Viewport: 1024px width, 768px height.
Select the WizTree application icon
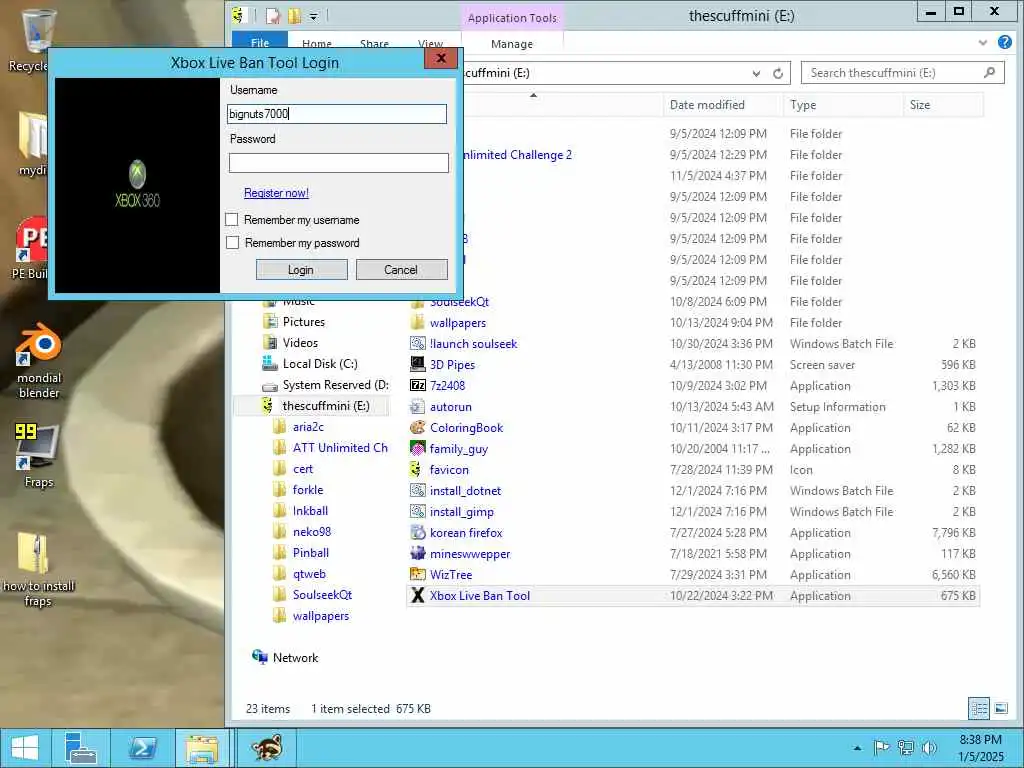click(x=417, y=574)
